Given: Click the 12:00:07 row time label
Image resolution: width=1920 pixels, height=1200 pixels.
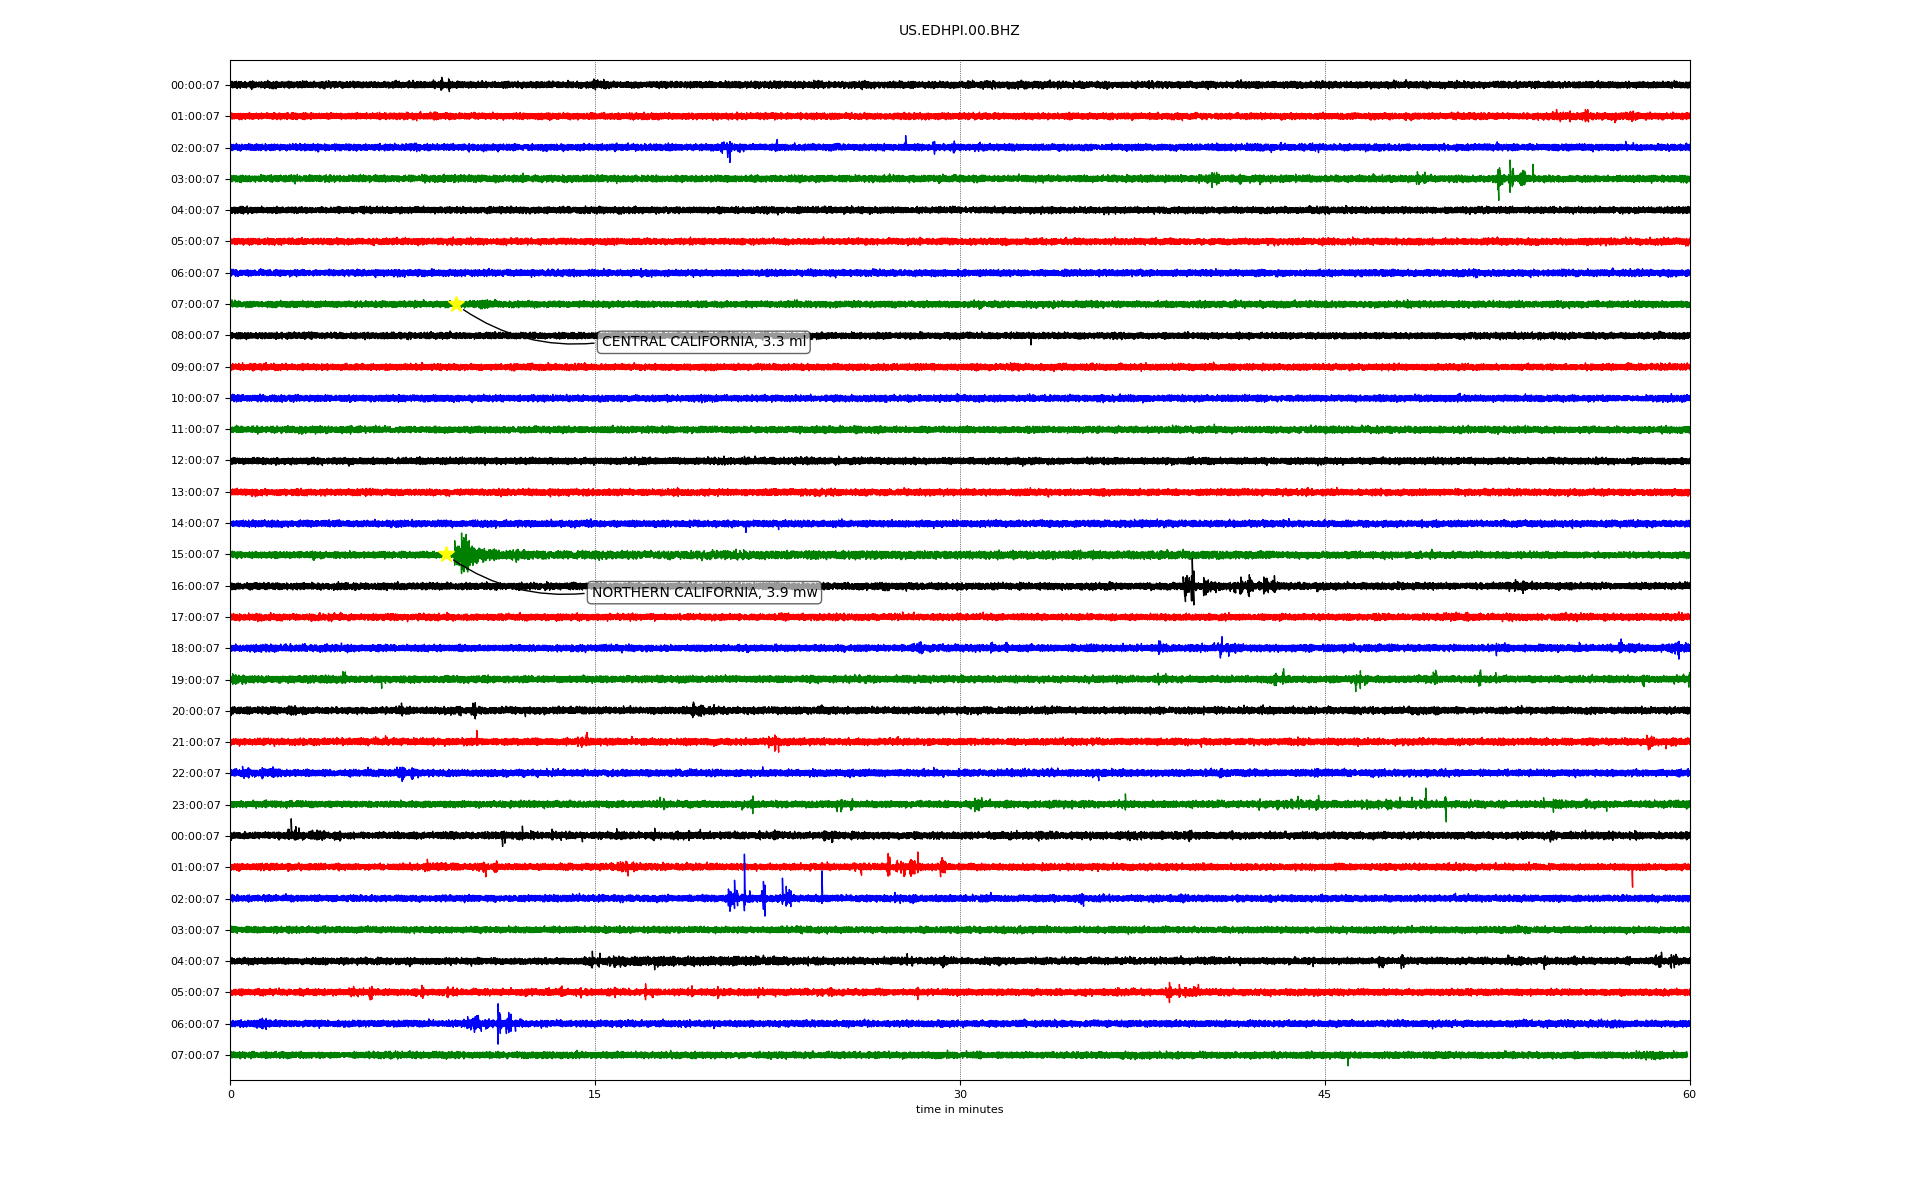Looking at the screenshot, I should tap(195, 461).
